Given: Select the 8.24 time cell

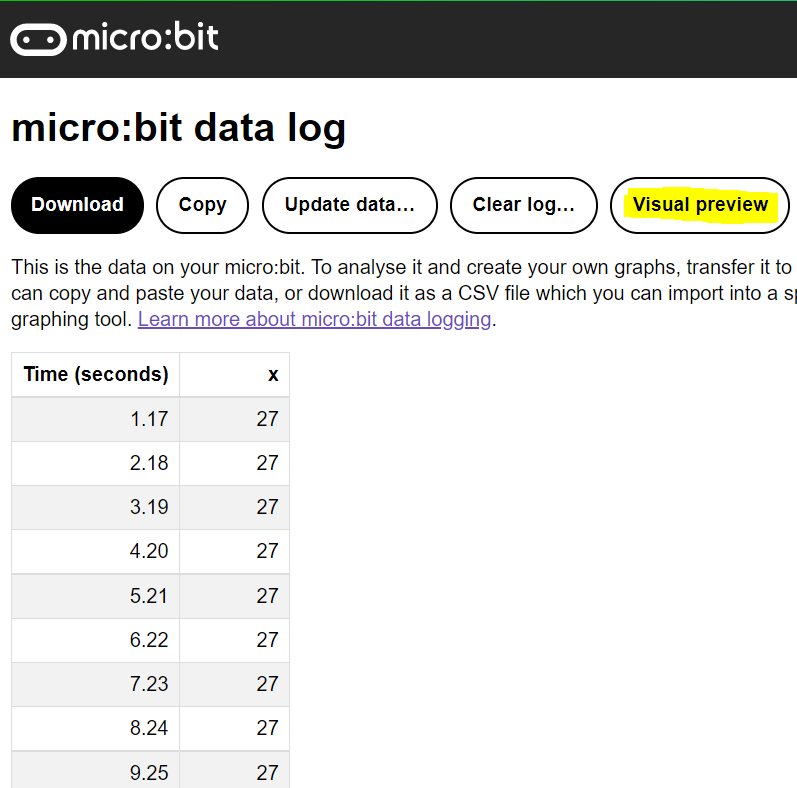Looking at the screenshot, I should pyautogui.click(x=96, y=729).
